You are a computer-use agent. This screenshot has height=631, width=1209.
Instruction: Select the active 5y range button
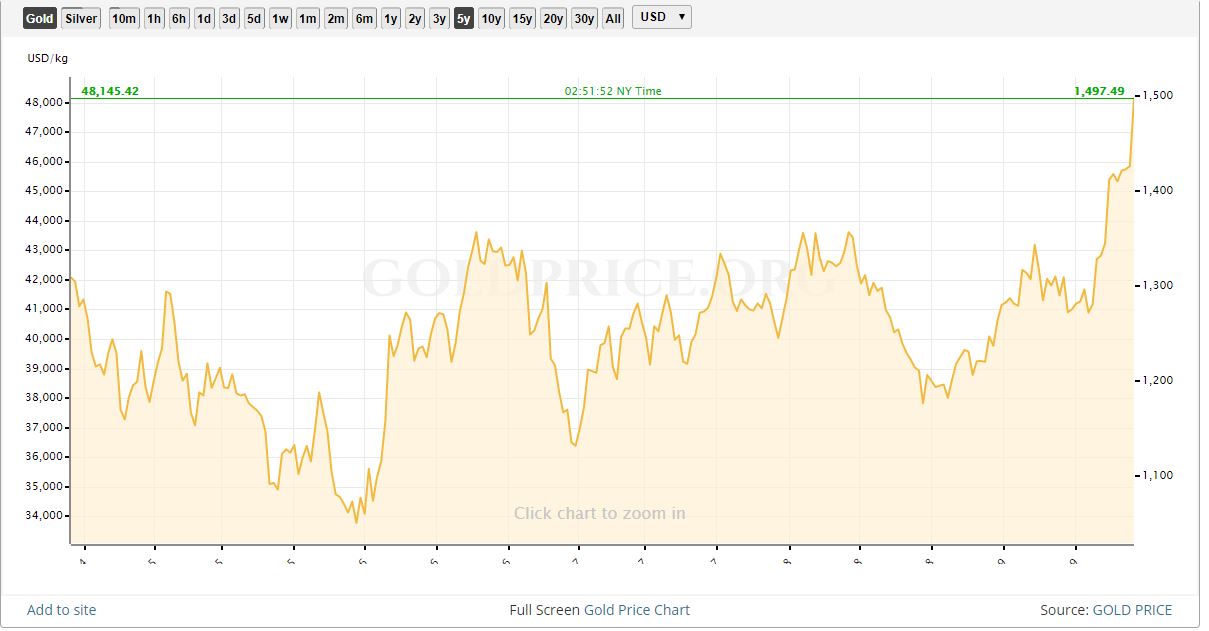pos(463,18)
